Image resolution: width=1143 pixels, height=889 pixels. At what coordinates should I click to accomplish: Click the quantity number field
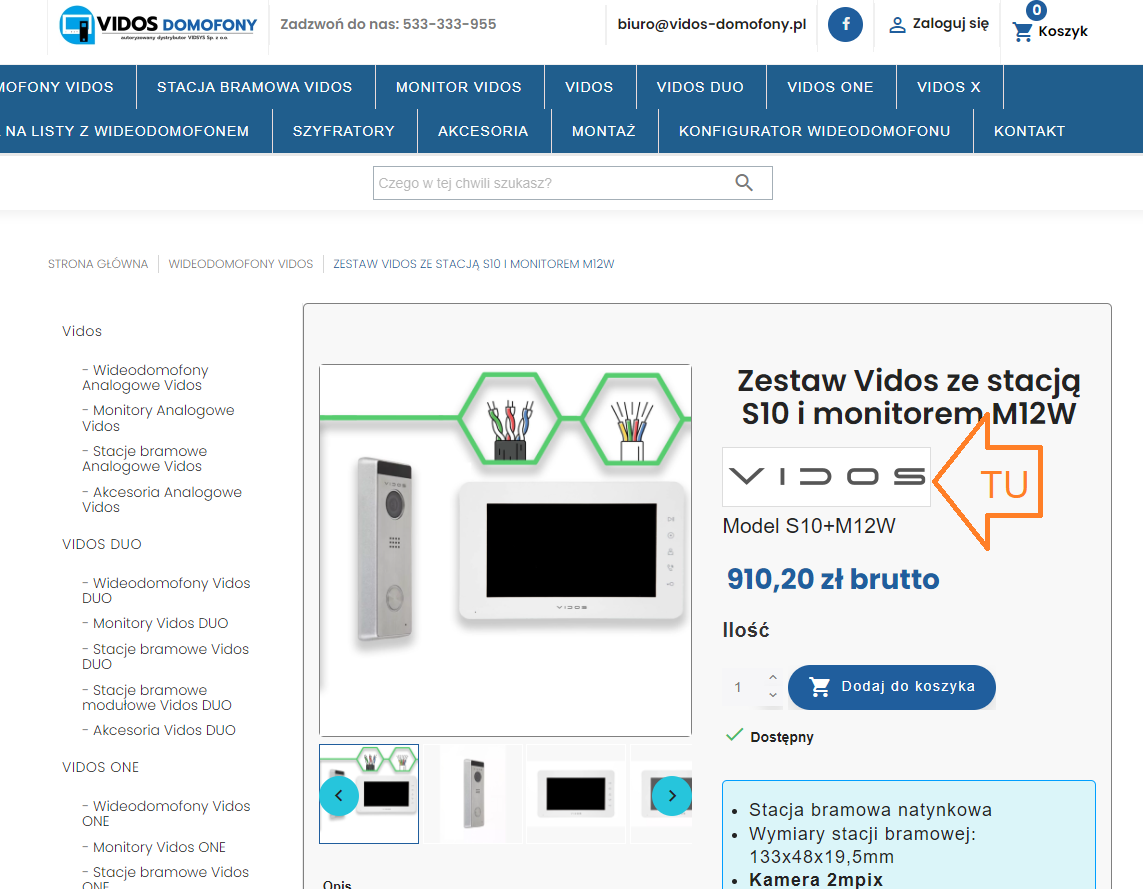pyautogui.click(x=744, y=687)
